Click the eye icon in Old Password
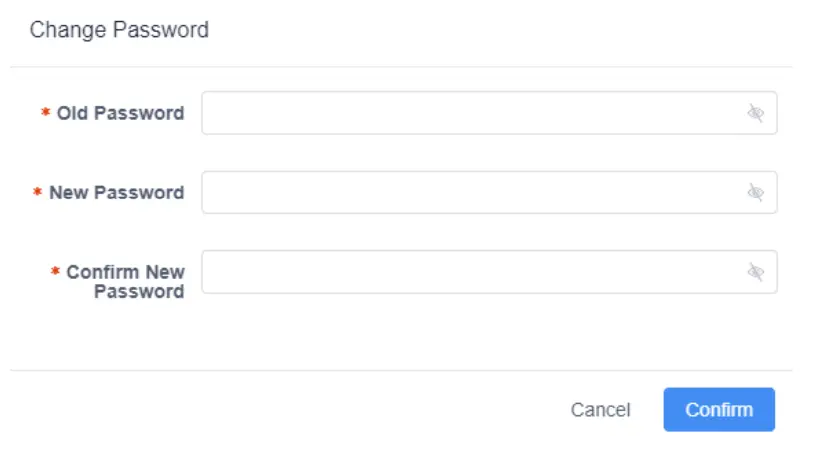This screenshot has width=815, height=454. point(755,113)
